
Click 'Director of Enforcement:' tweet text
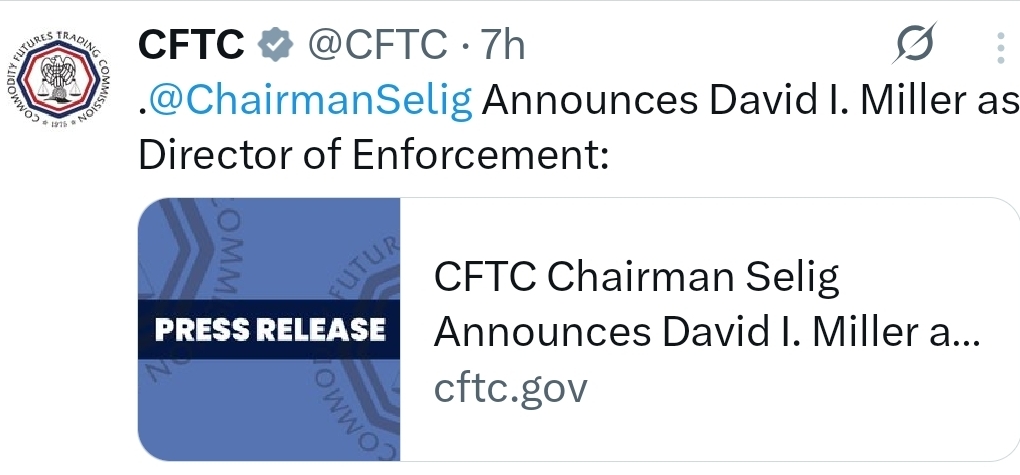click(374, 156)
